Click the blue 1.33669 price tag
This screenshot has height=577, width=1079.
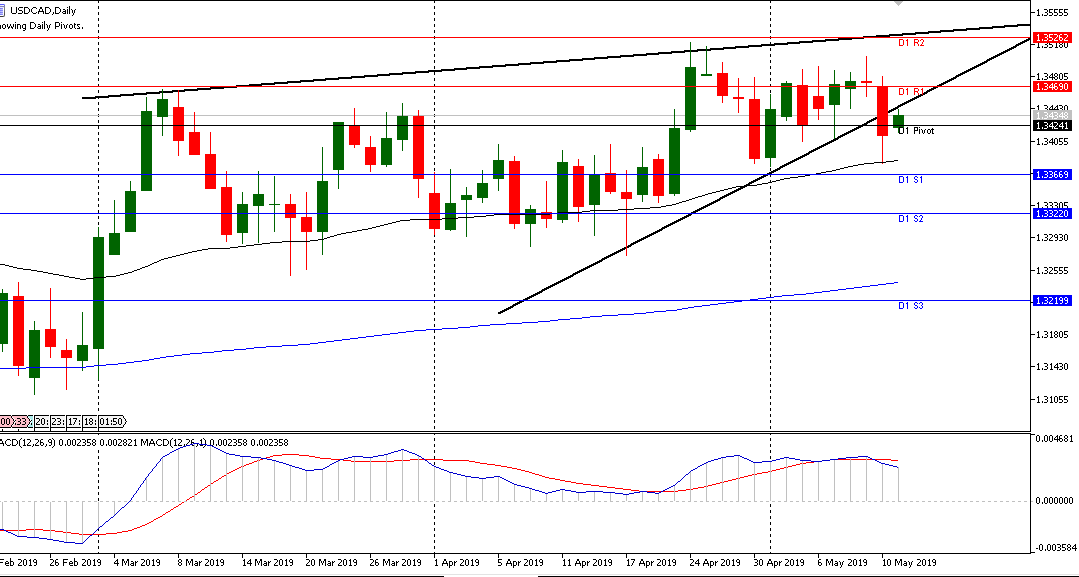pyautogui.click(x=1052, y=175)
